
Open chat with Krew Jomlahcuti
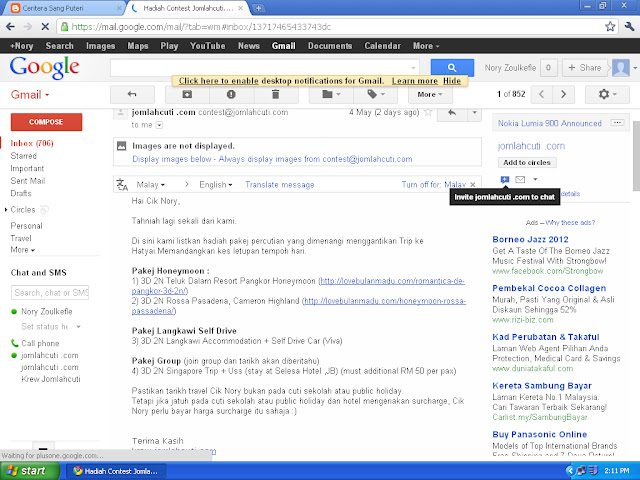pyautogui.click(x=51, y=379)
